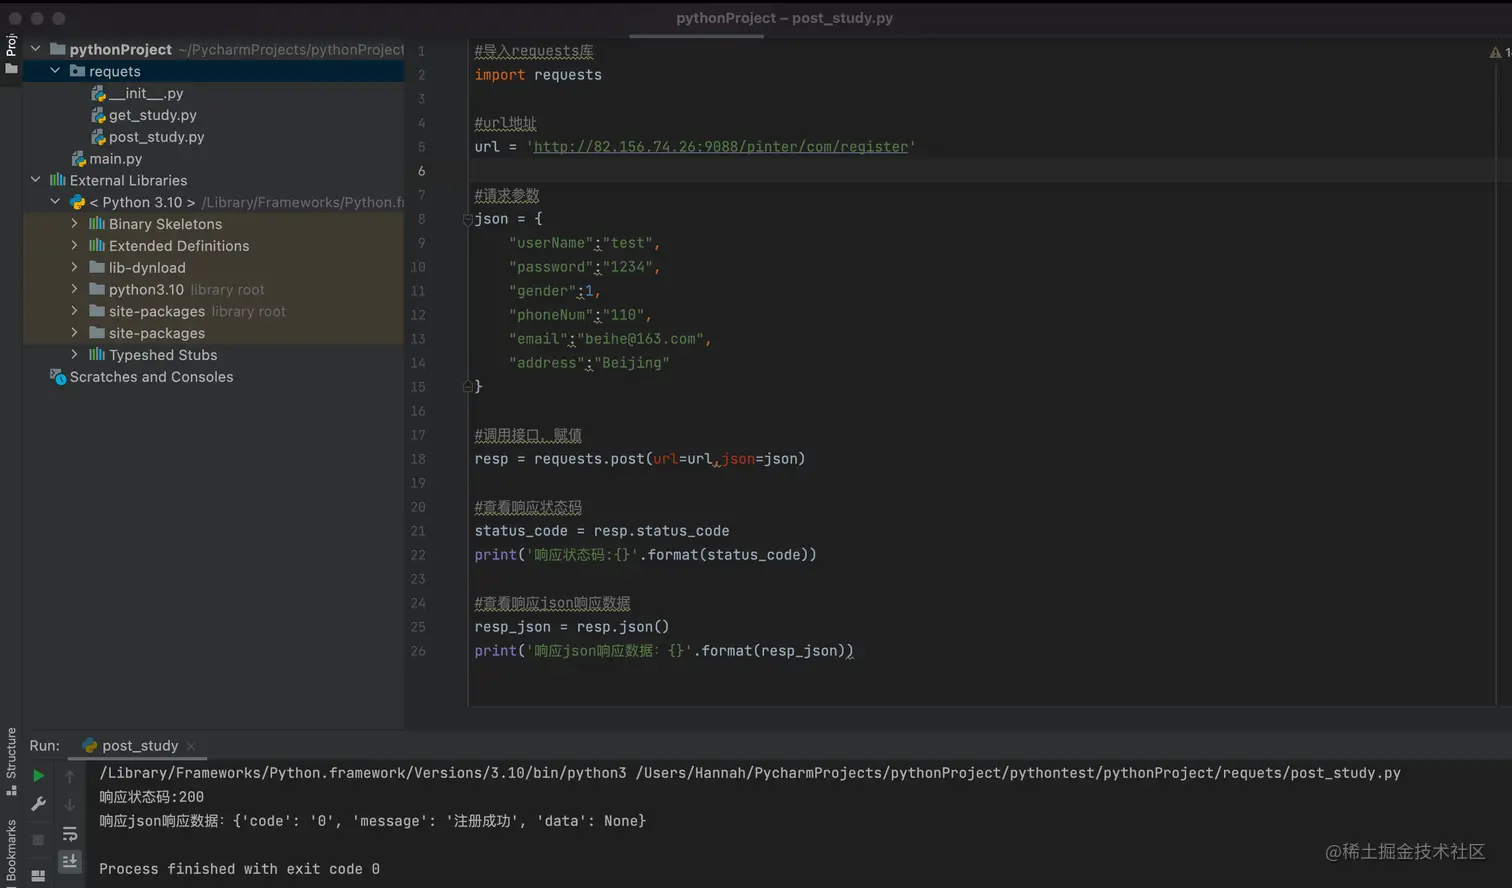Click the requets package folder icon
The height and width of the screenshot is (888, 1512).
pos(77,71)
